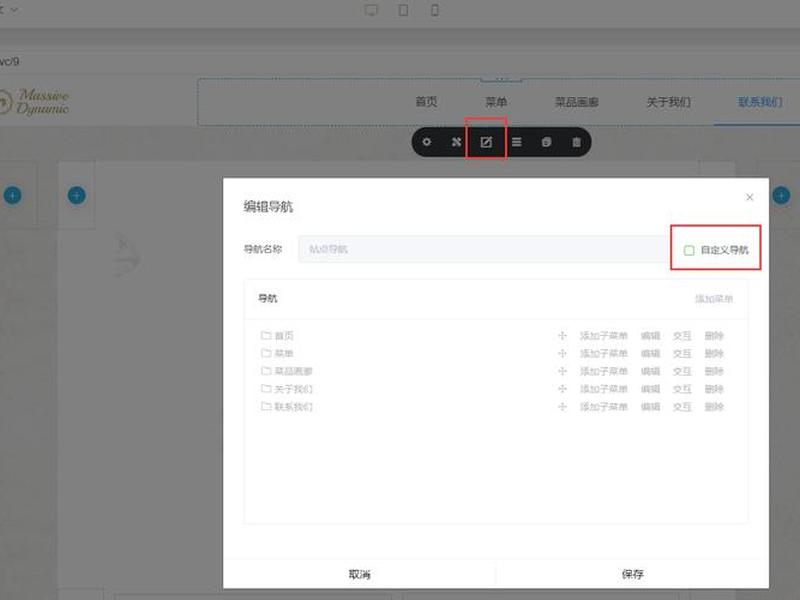Click 编辑 in the 菜品画廊 row
Image resolution: width=800 pixels, height=600 pixels.
point(651,371)
